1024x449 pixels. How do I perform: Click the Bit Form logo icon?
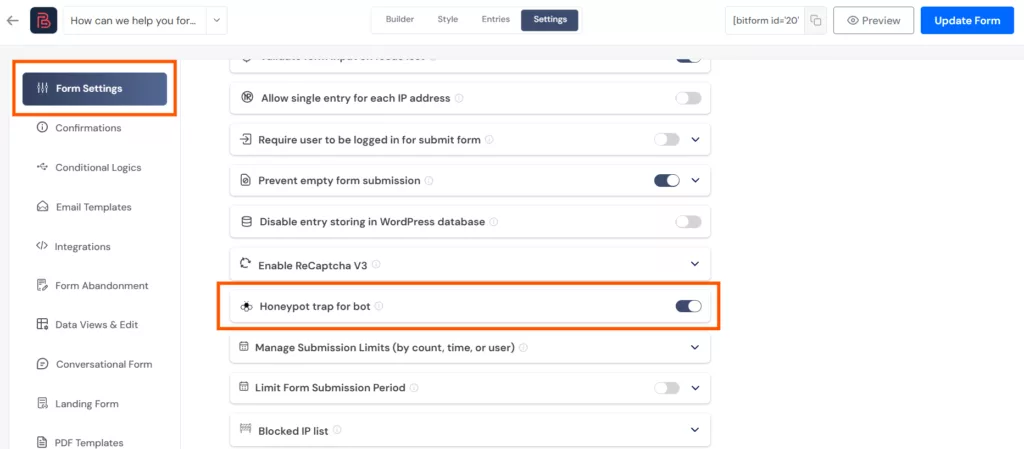click(x=44, y=20)
